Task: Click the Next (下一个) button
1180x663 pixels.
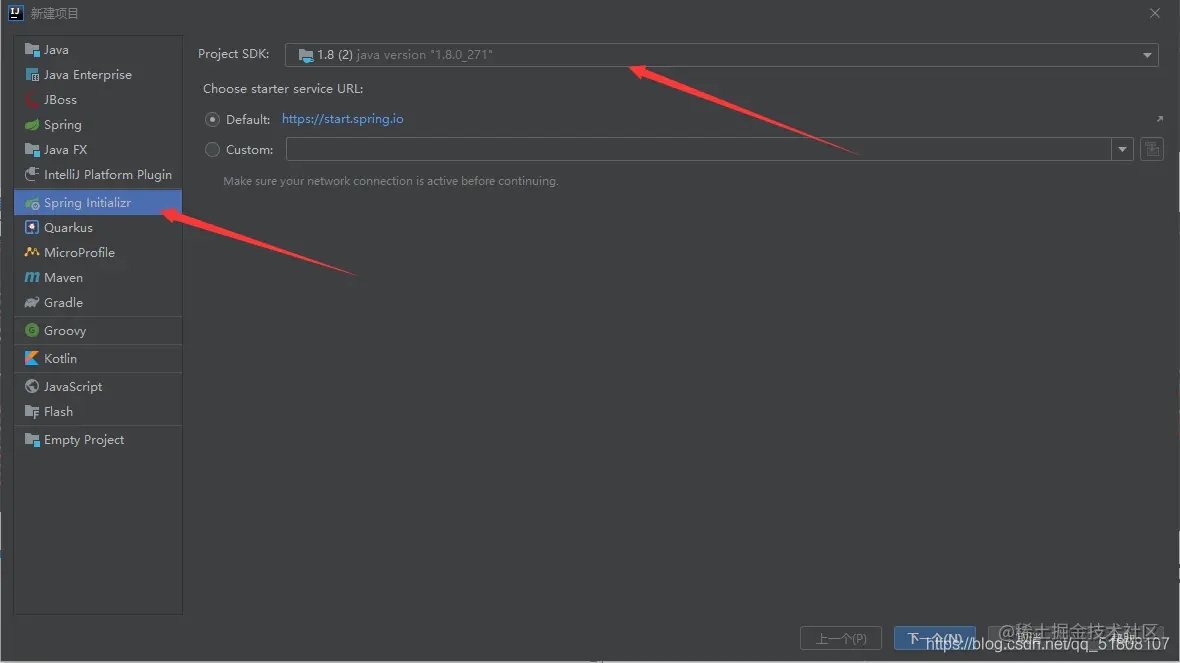Action: tap(935, 638)
